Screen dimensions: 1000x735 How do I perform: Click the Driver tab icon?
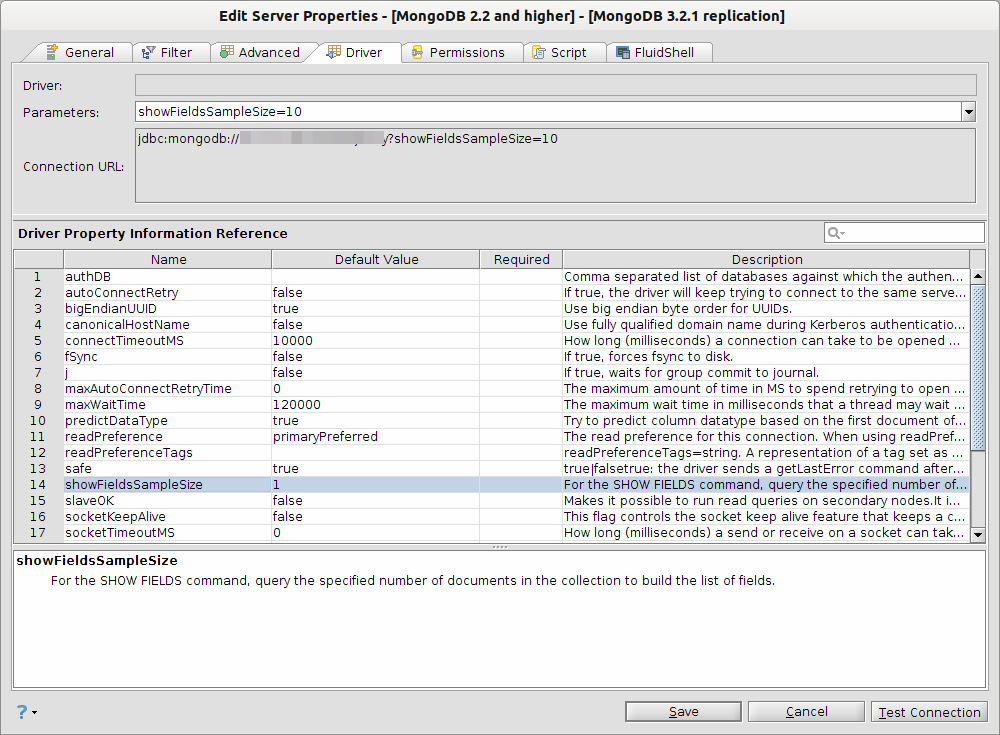pos(333,52)
